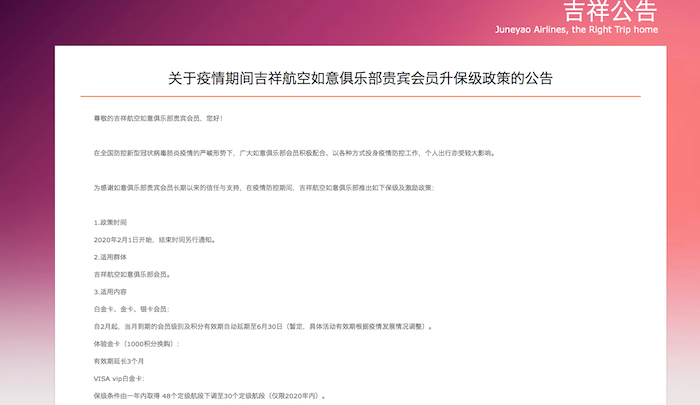Click the line about extension to 6月30日
Screen dimensions: 700x405
[263, 326]
